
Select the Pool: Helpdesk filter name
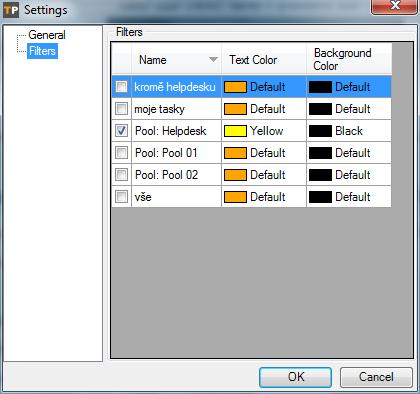[x=171, y=131]
